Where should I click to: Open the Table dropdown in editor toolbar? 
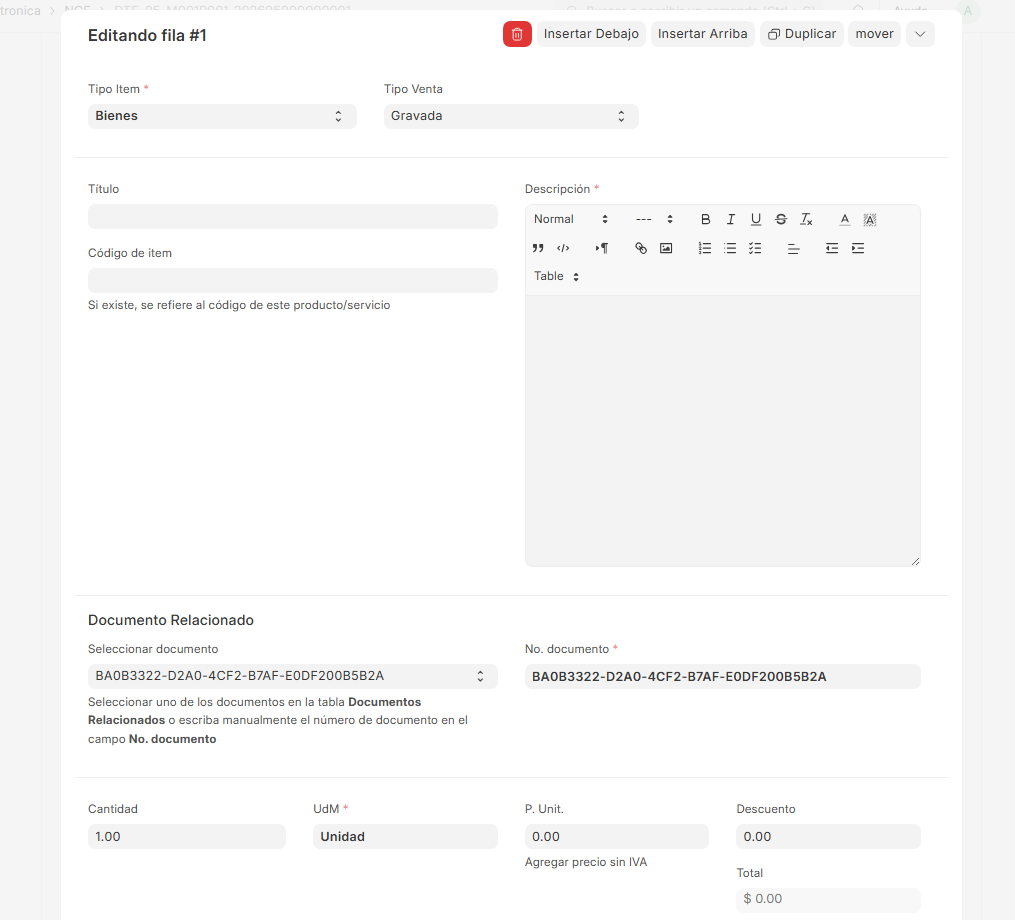[556, 276]
